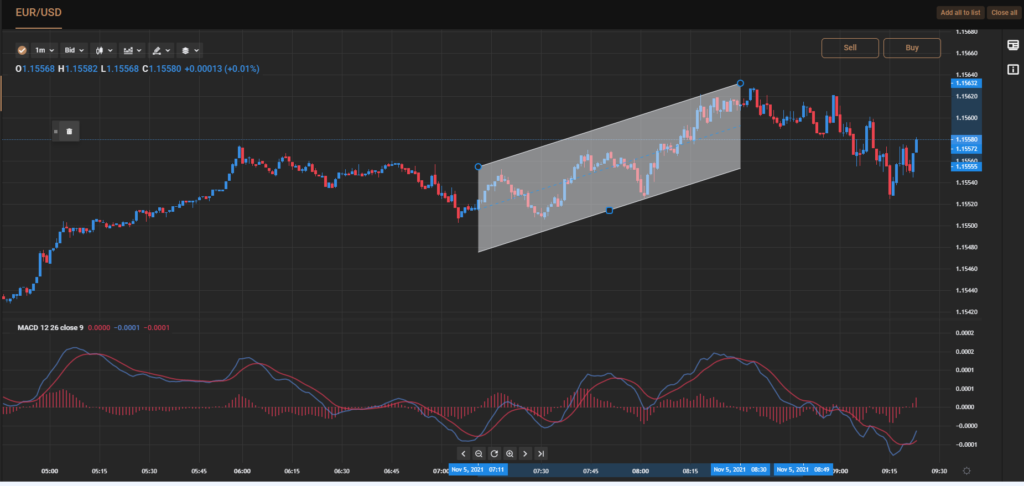Viewport: 1024px width, 486px height.
Task: Expand the Bid price type dropdown
Action: click(x=73, y=49)
